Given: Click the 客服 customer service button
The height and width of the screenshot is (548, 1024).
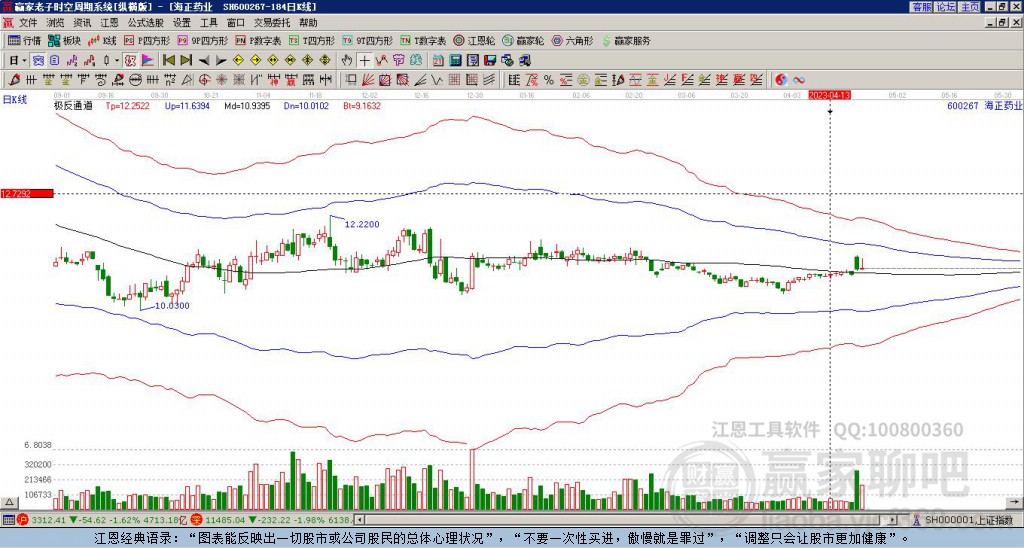Looking at the screenshot, I should [x=922, y=7].
